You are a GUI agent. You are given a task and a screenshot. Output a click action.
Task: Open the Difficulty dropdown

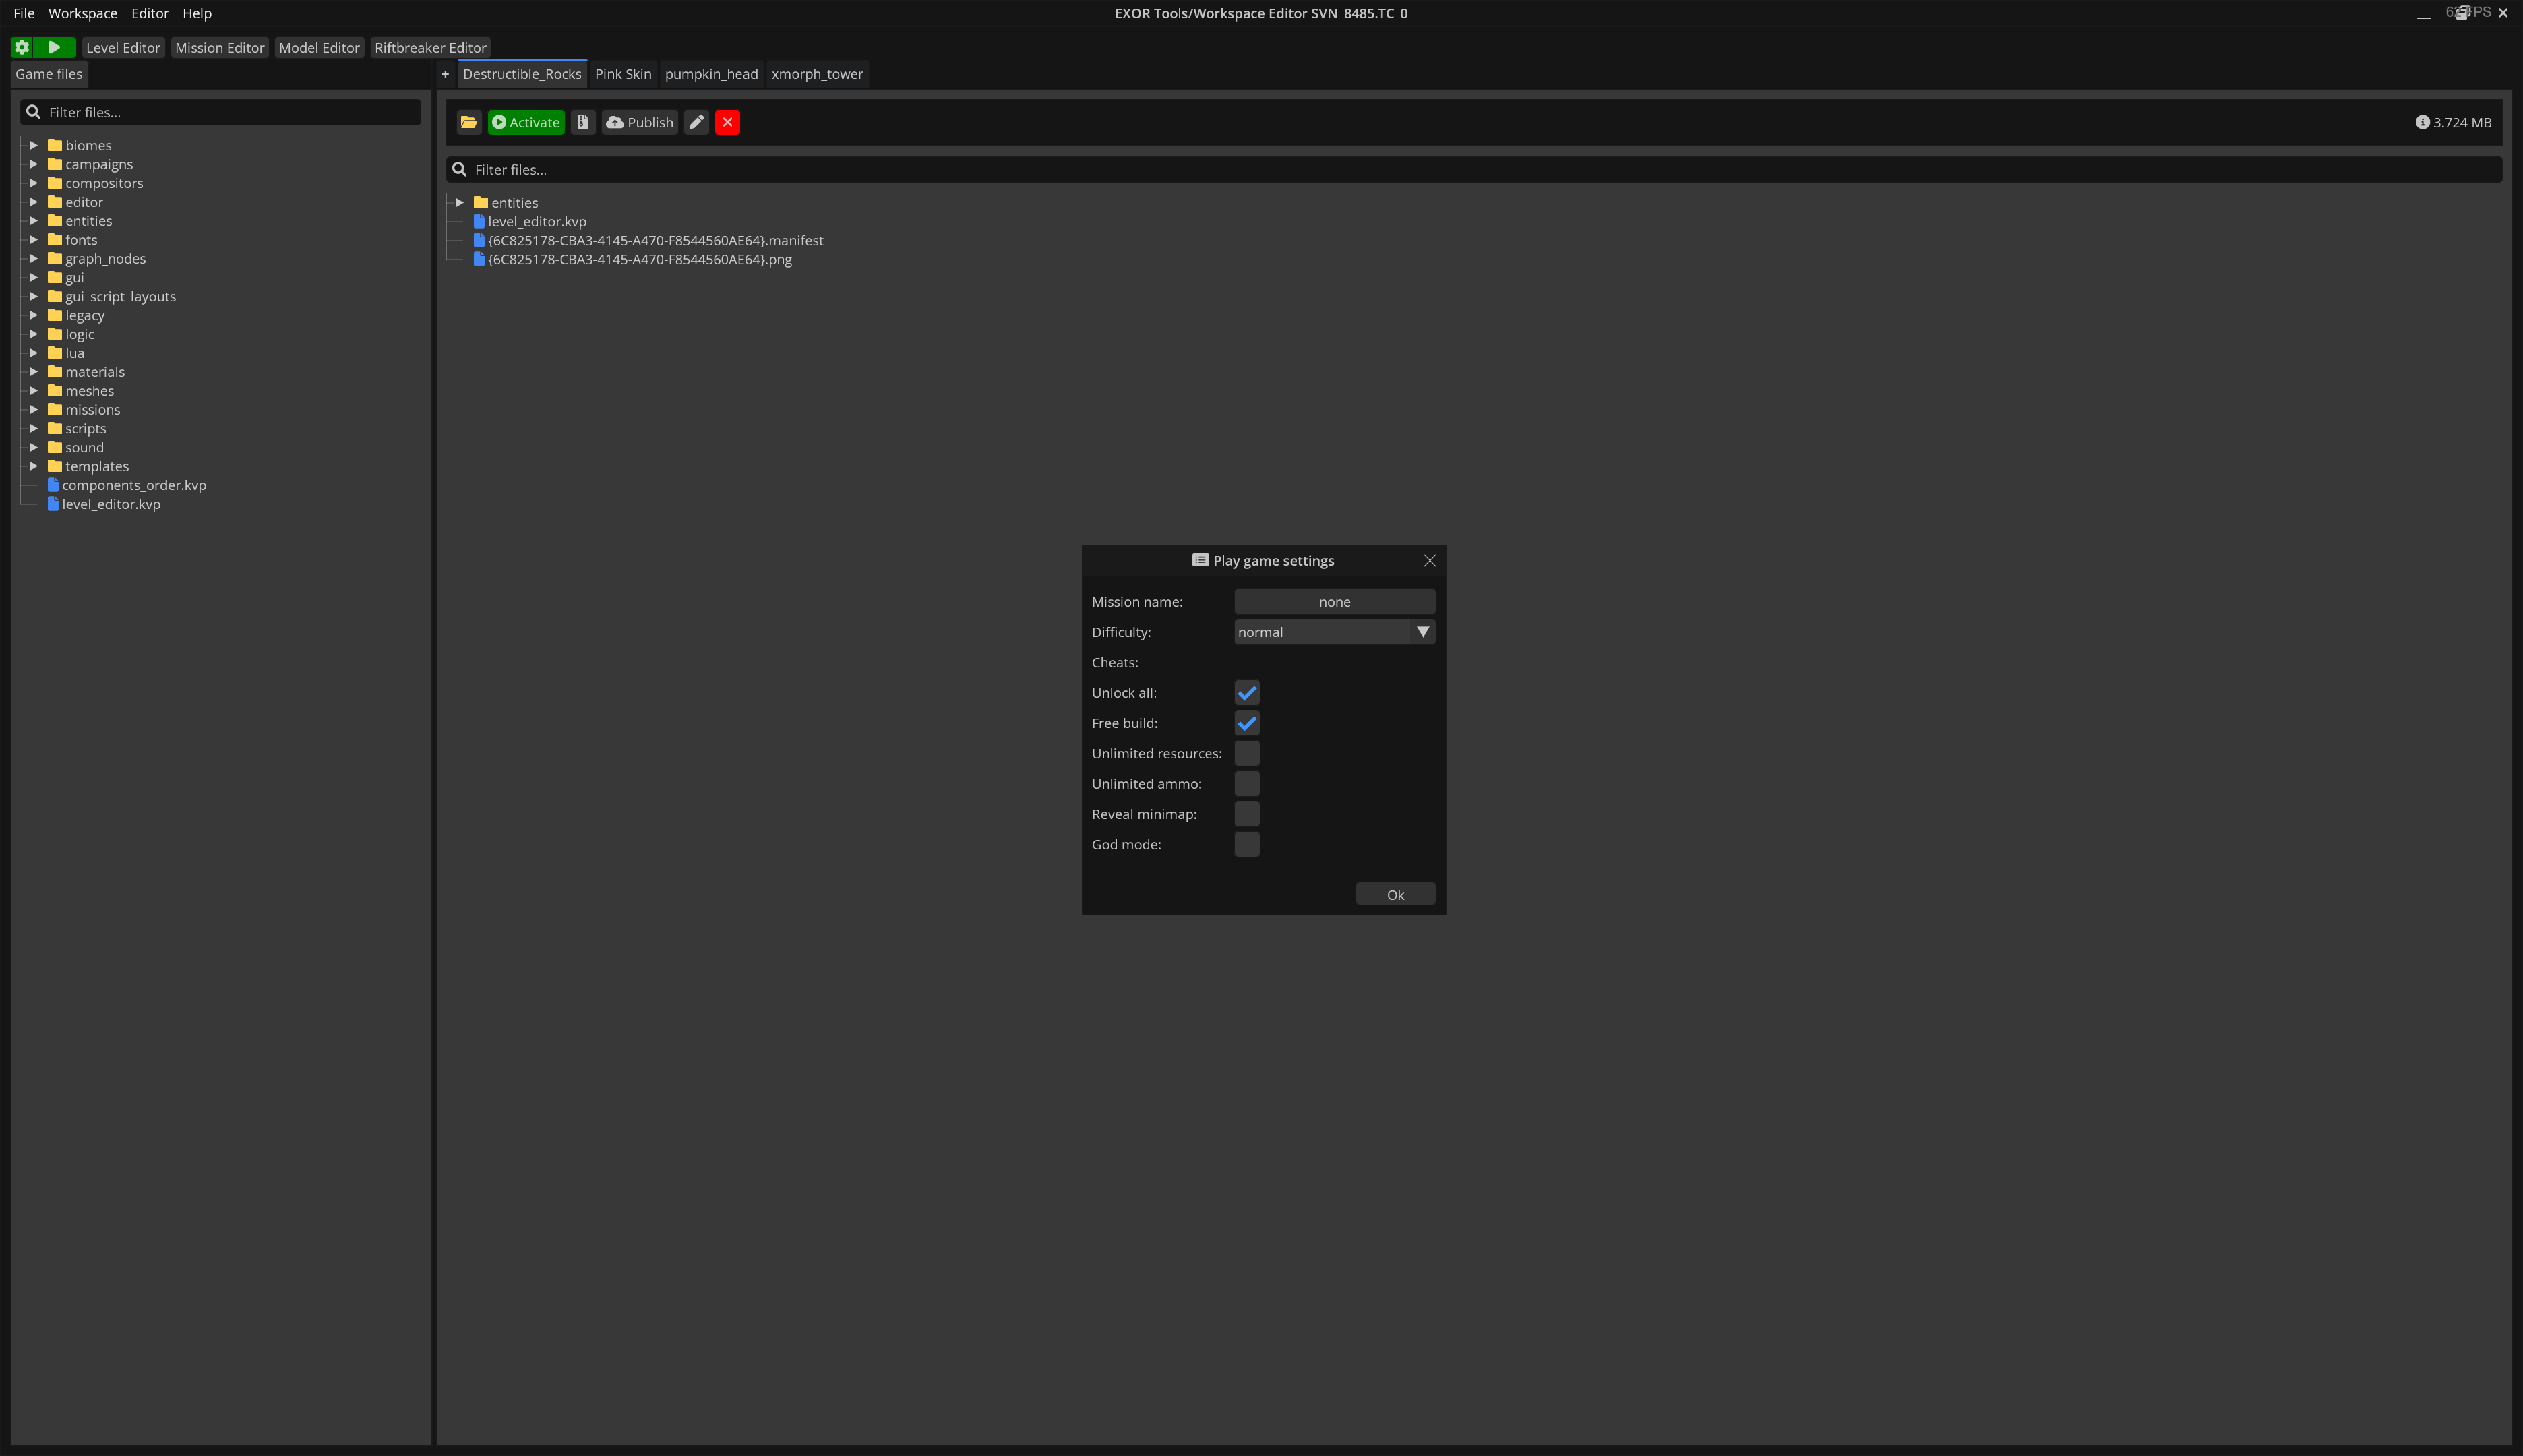(1422, 631)
